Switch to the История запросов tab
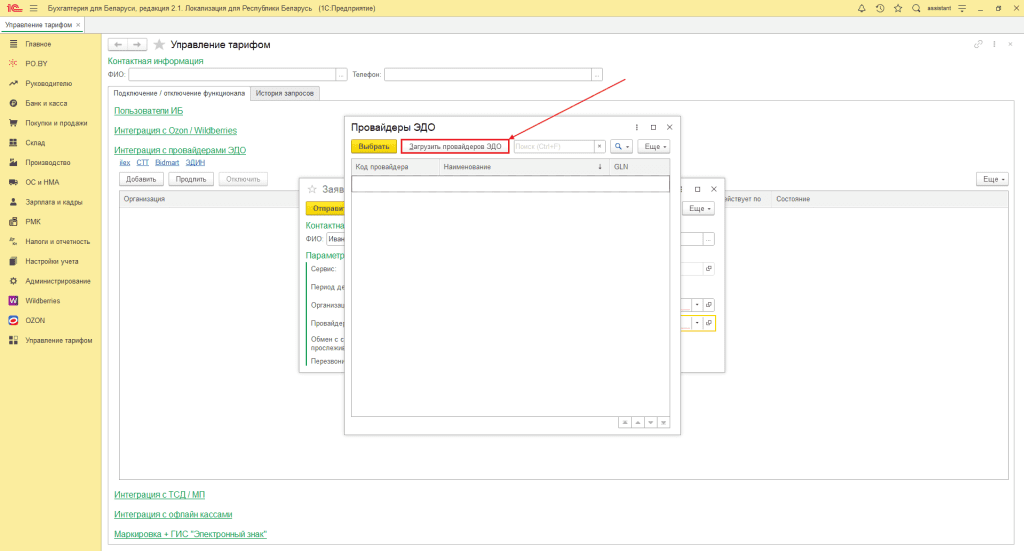This screenshot has height=551, width=1024. (284, 93)
